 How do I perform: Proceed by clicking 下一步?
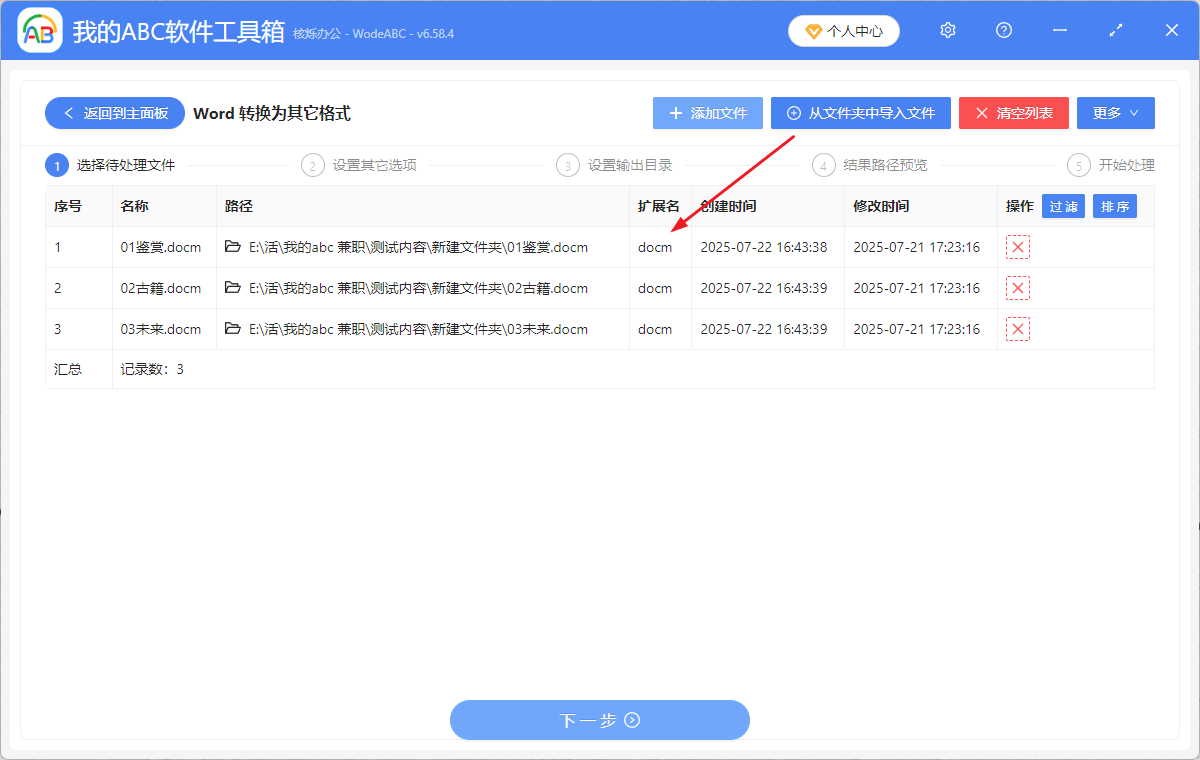tap(599, 720)
